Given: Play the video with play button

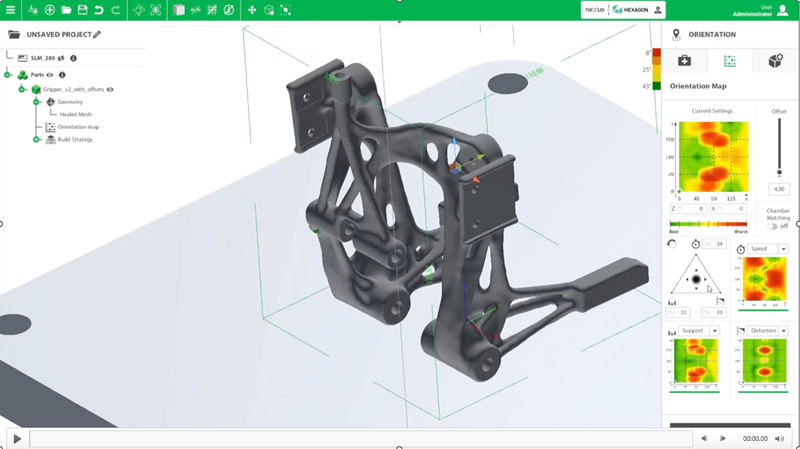Looking at the screenshot, I should coord(17,438).
